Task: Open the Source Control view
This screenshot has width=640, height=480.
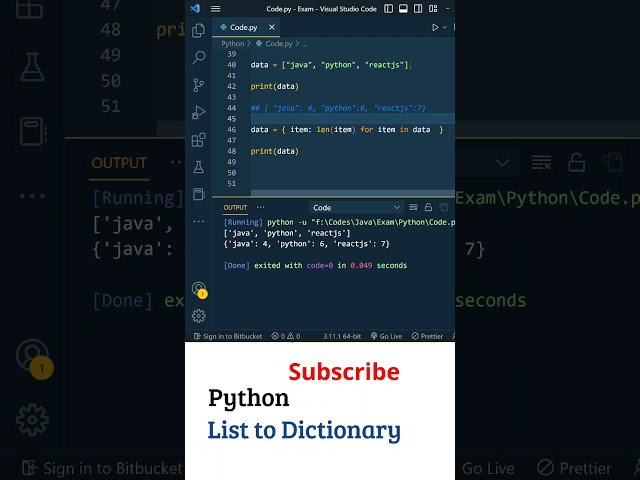Action: (198, 85)
